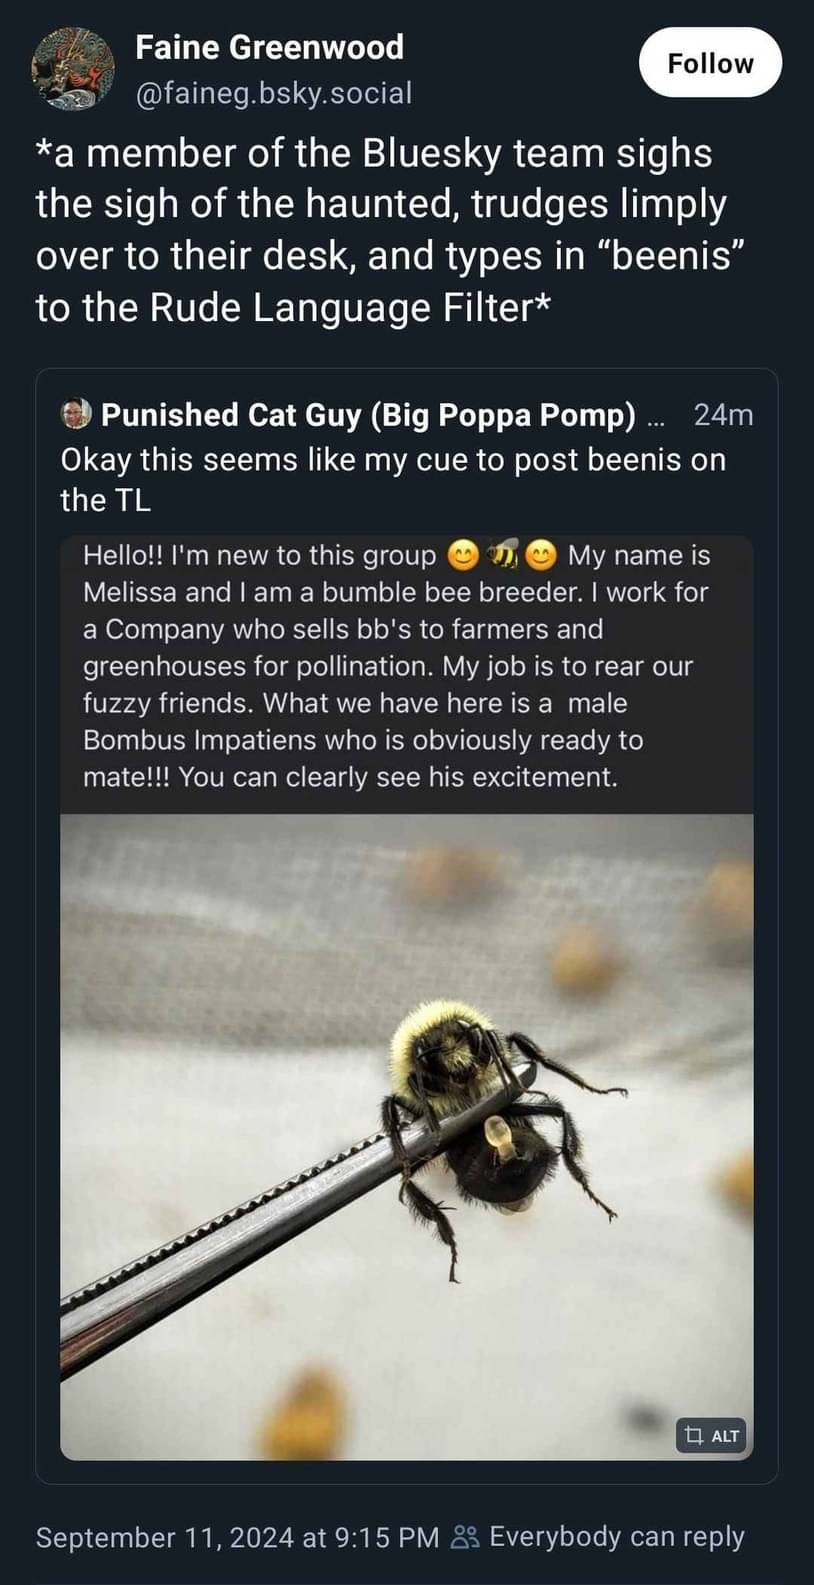814x1585 pixels.
Task: Open Punished Cat Guy's small avatar
Action: [76, 414]
